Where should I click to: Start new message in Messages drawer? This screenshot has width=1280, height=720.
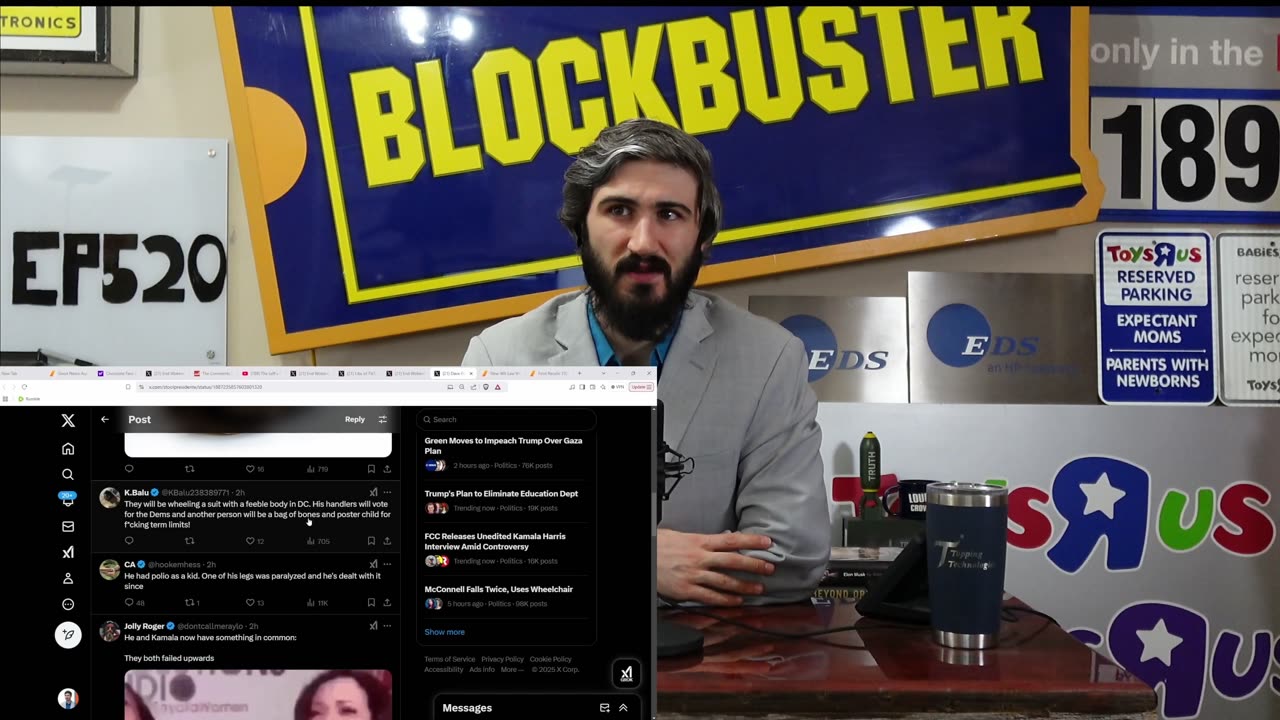[x=604, y=708]
